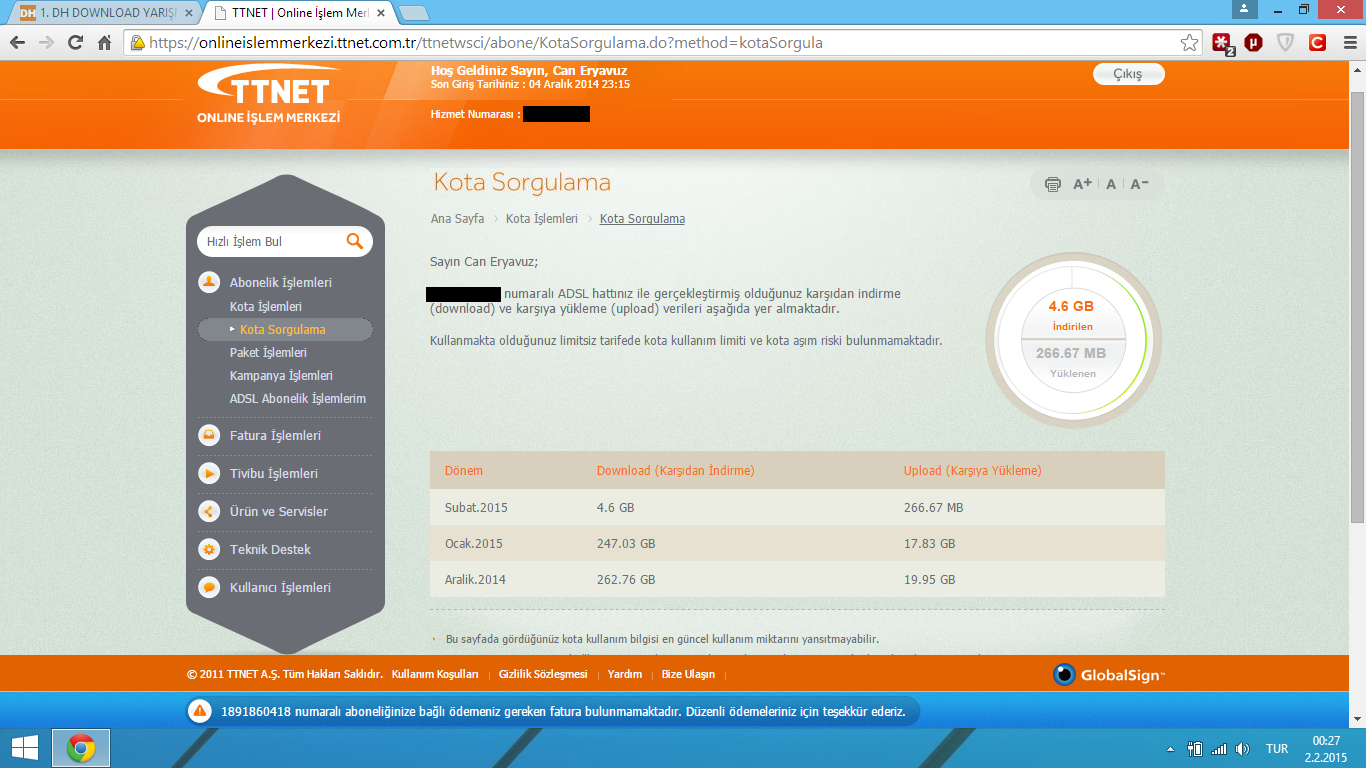Click the volume tray icon
The image size is (1366, 768).
(1242, 749)
